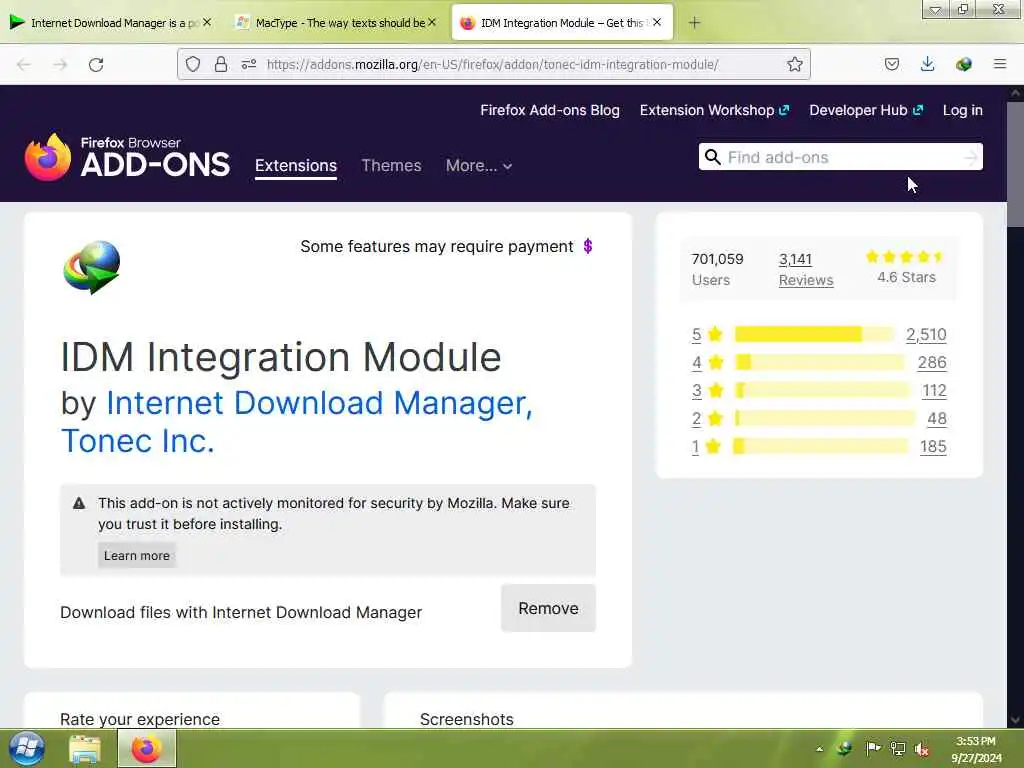Open the Extensions navigation item
Screen dimensions: 1024x768
pos(296,166)
